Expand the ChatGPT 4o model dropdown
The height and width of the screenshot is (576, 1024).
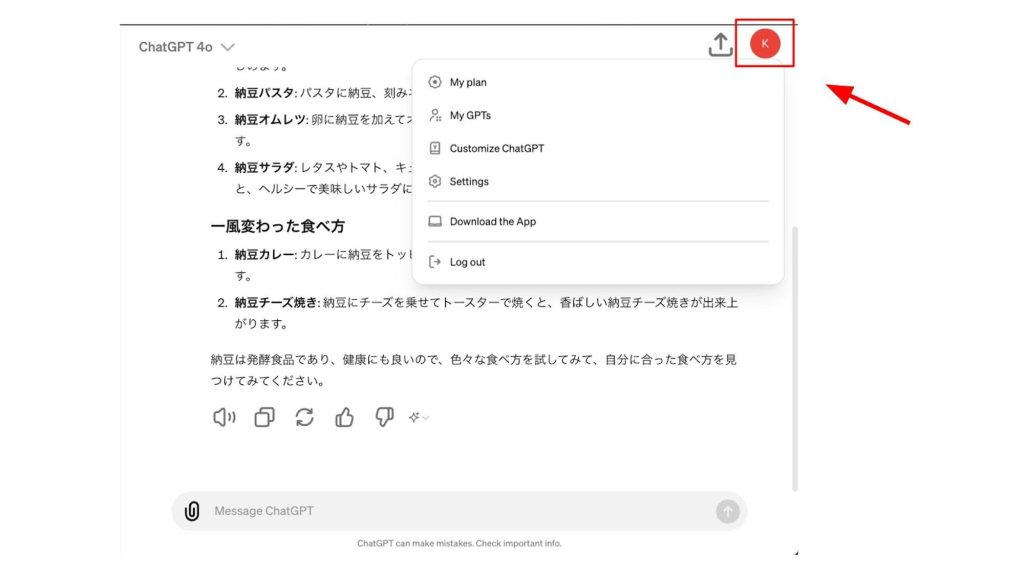pos(187,47)
